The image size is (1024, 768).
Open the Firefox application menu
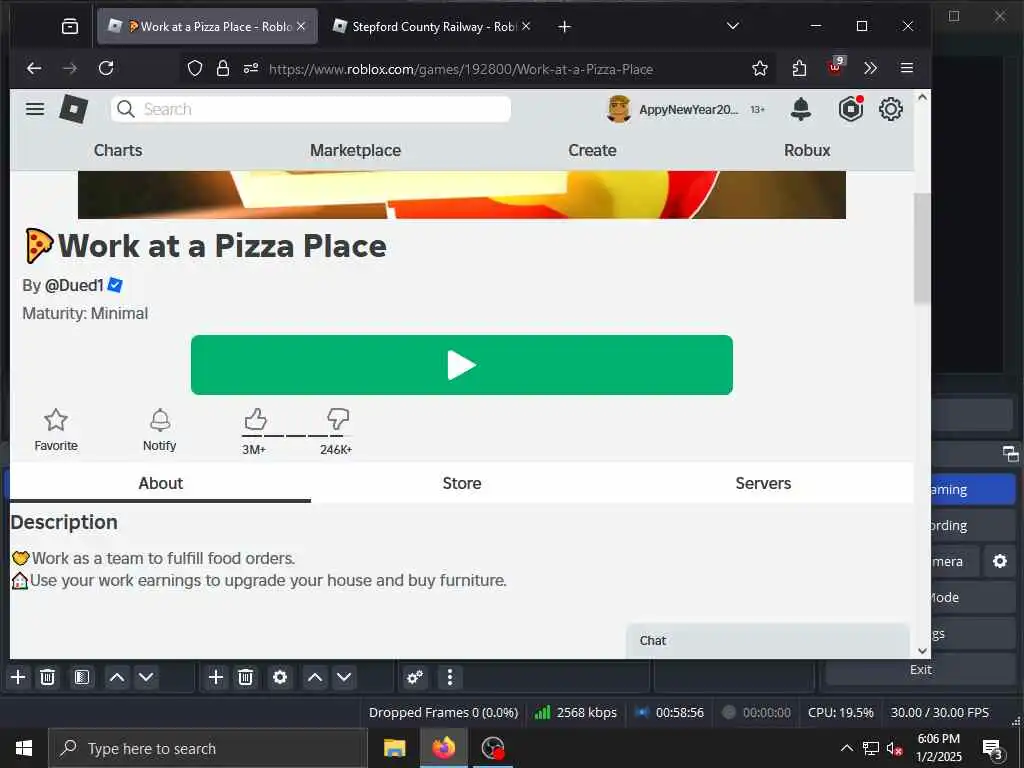(906, 69)
